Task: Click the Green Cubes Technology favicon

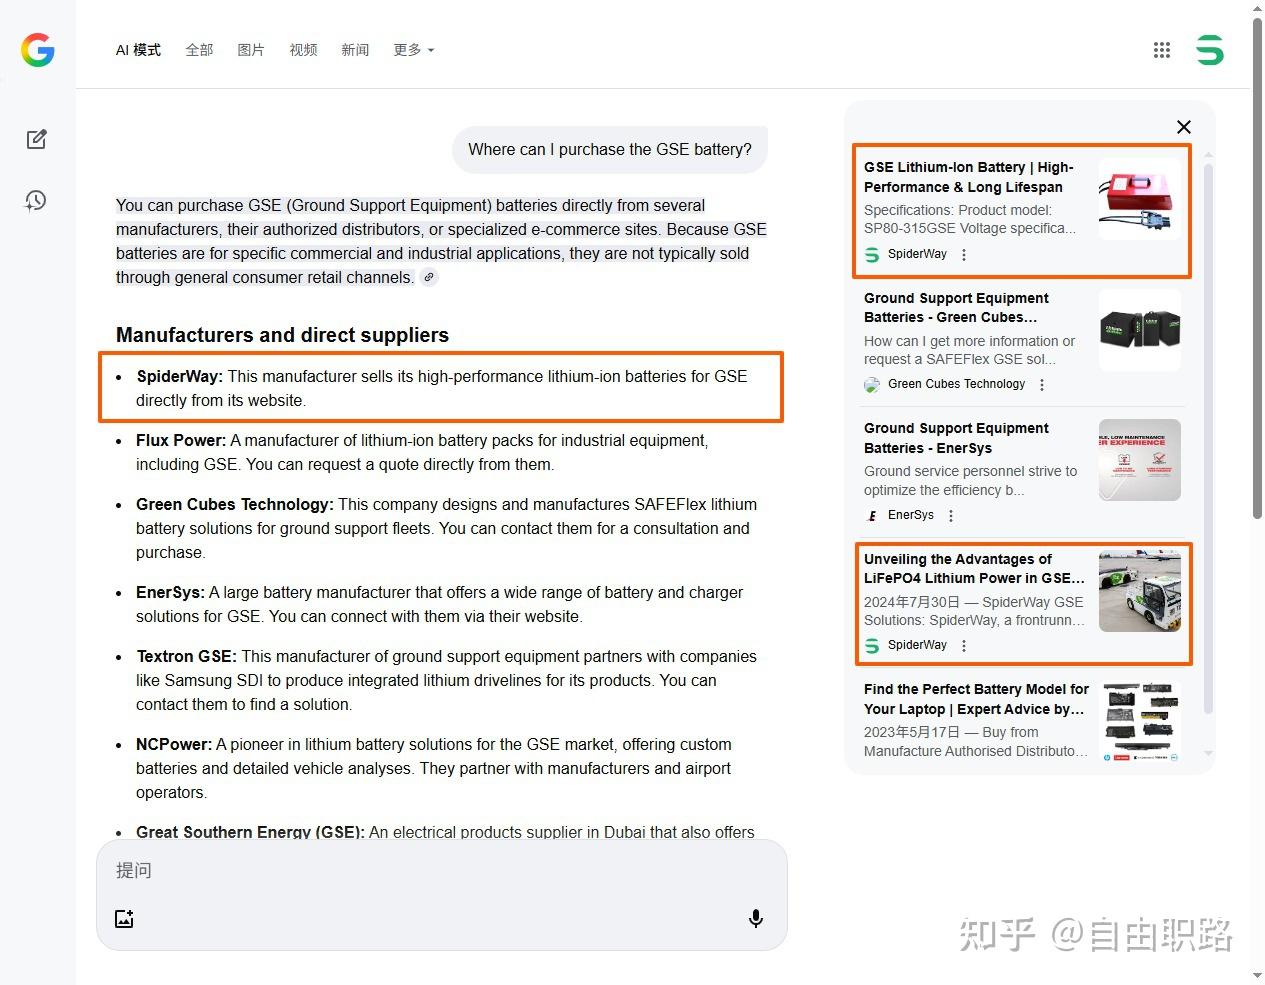Action: tap(872, 385)
